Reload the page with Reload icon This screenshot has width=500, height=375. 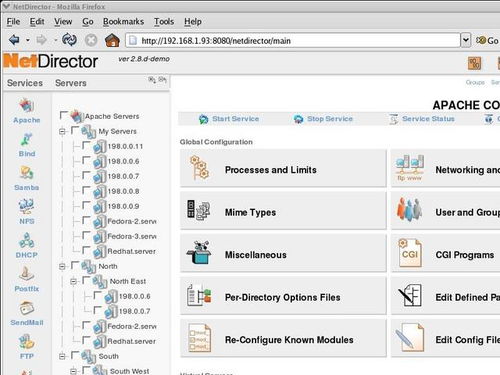(69, 40)
